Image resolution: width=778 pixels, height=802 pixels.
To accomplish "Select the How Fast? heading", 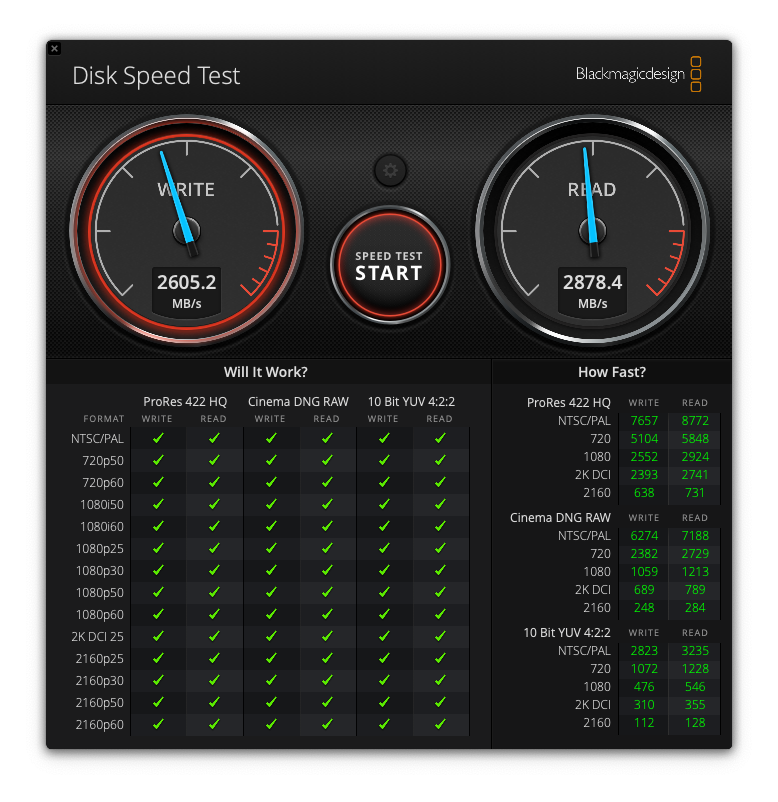I will tap(612, 372).
